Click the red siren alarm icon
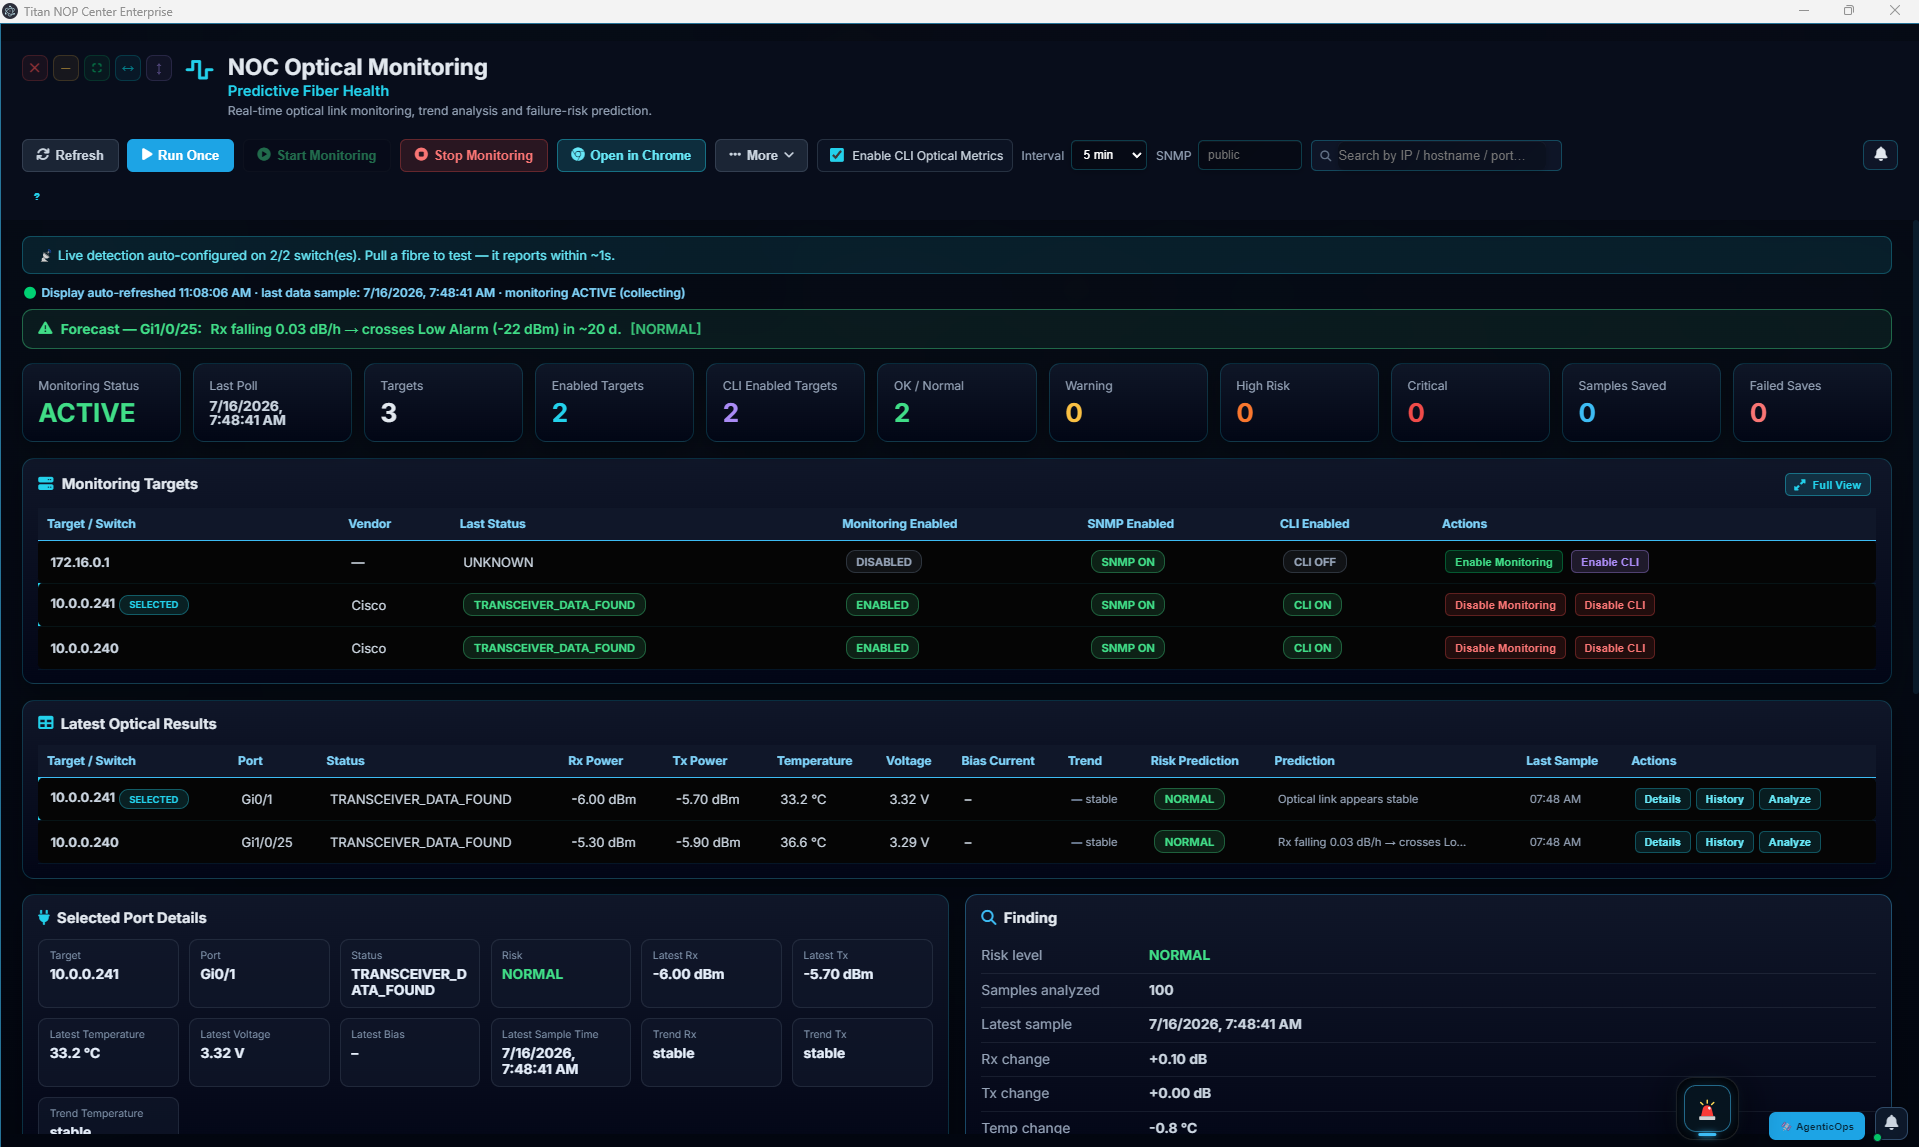 [1707, 1109]
